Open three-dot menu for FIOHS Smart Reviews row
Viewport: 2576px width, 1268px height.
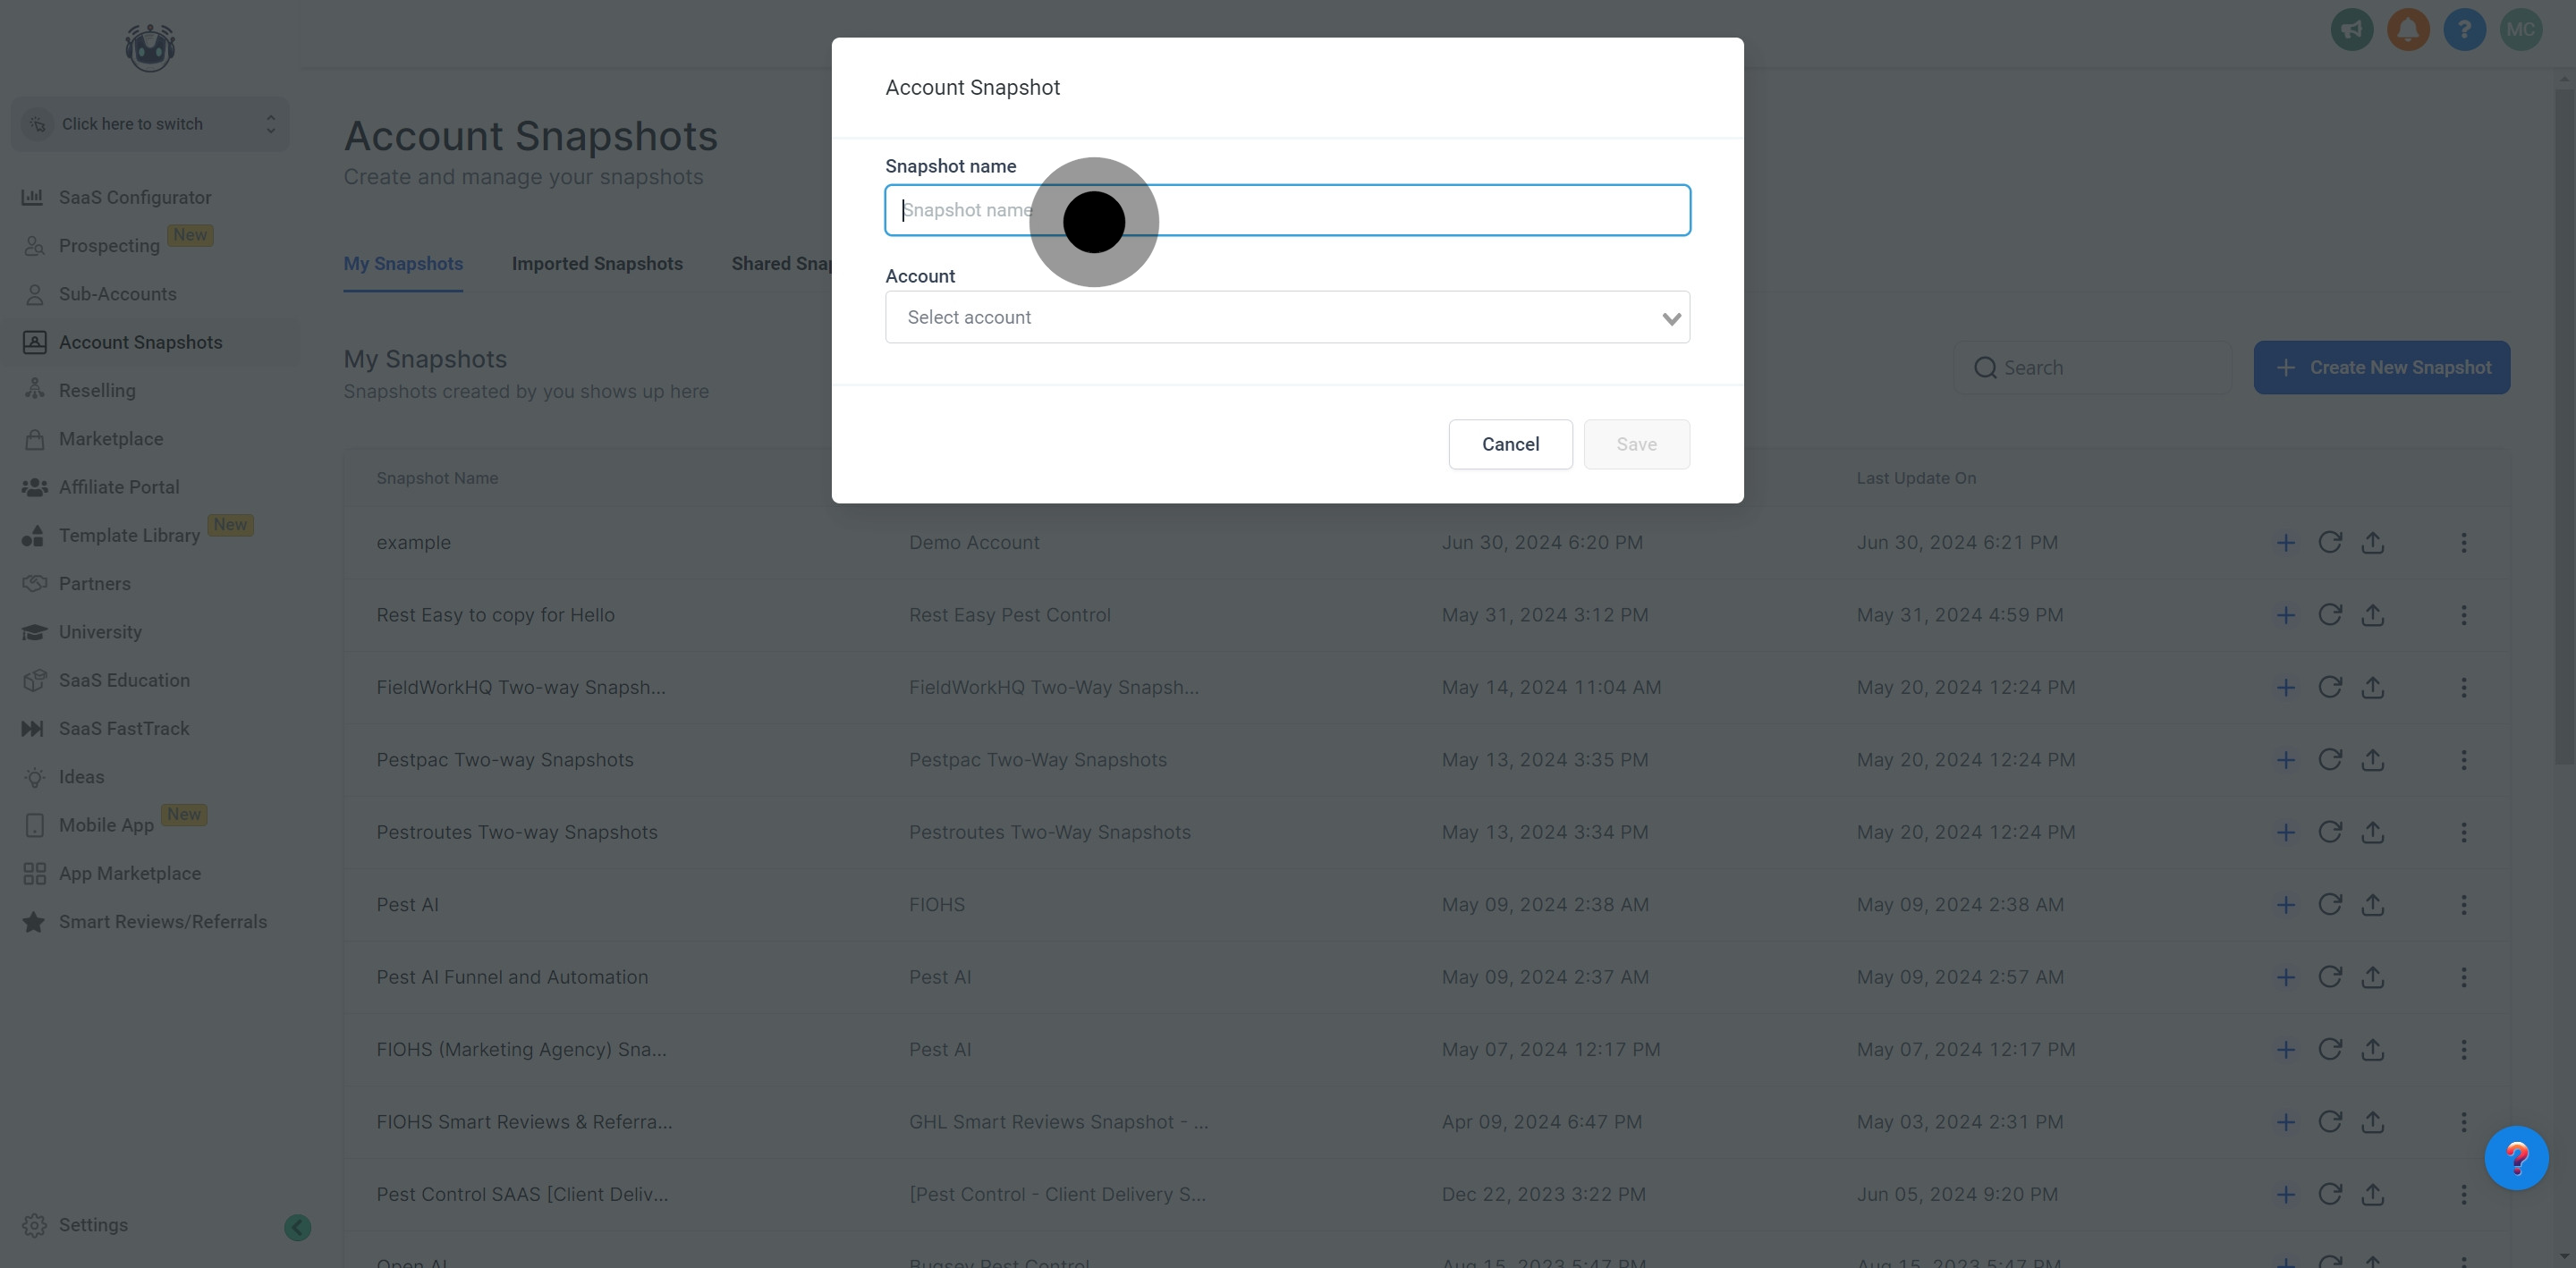point(2463,1122)
